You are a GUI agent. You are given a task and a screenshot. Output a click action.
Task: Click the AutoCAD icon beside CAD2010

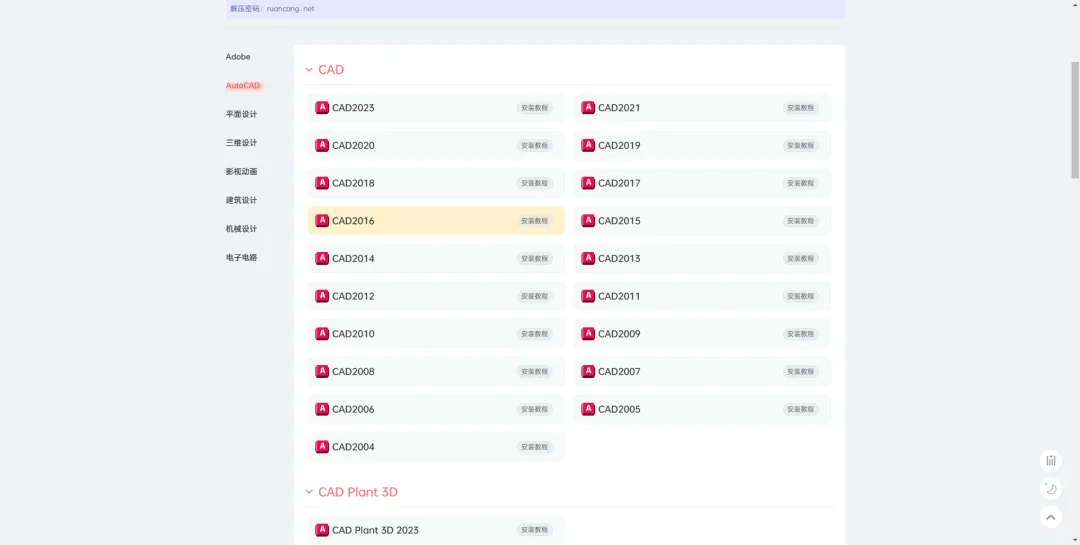pos(322,333)
